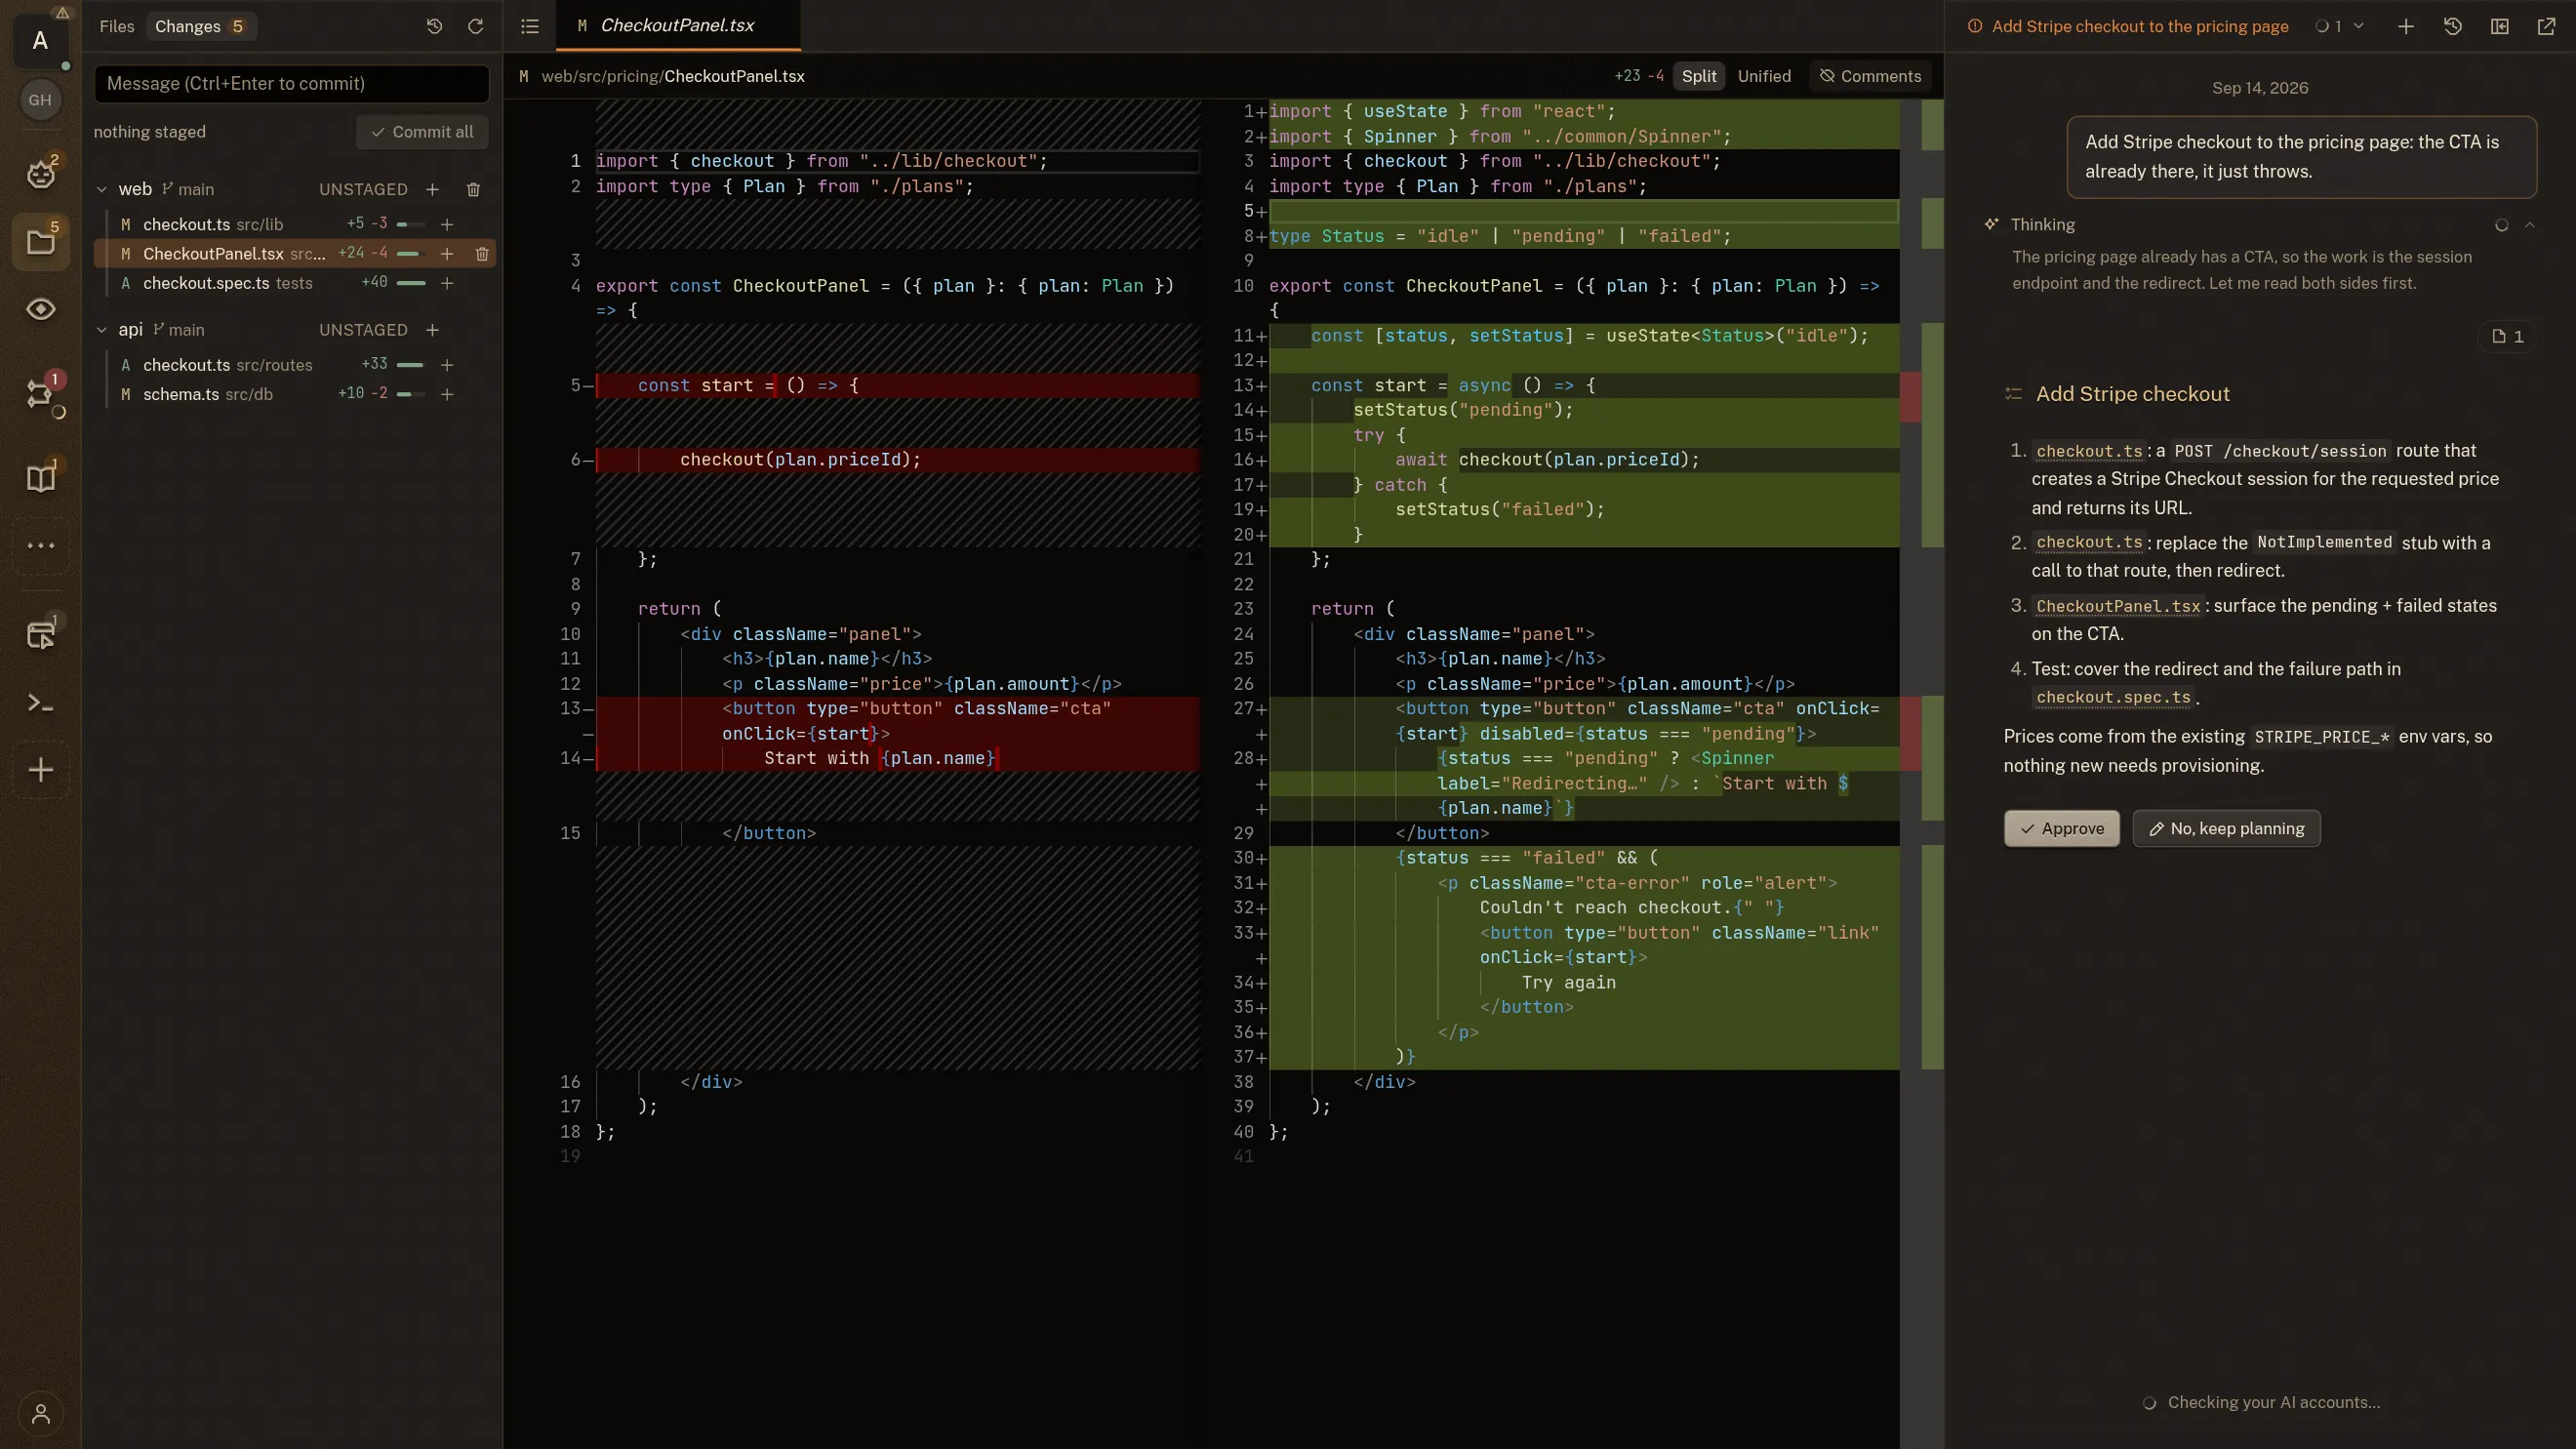Refresh the changes list
Image resolution: width=2576 pixels, height=1449 pixels.
point(475,26)
